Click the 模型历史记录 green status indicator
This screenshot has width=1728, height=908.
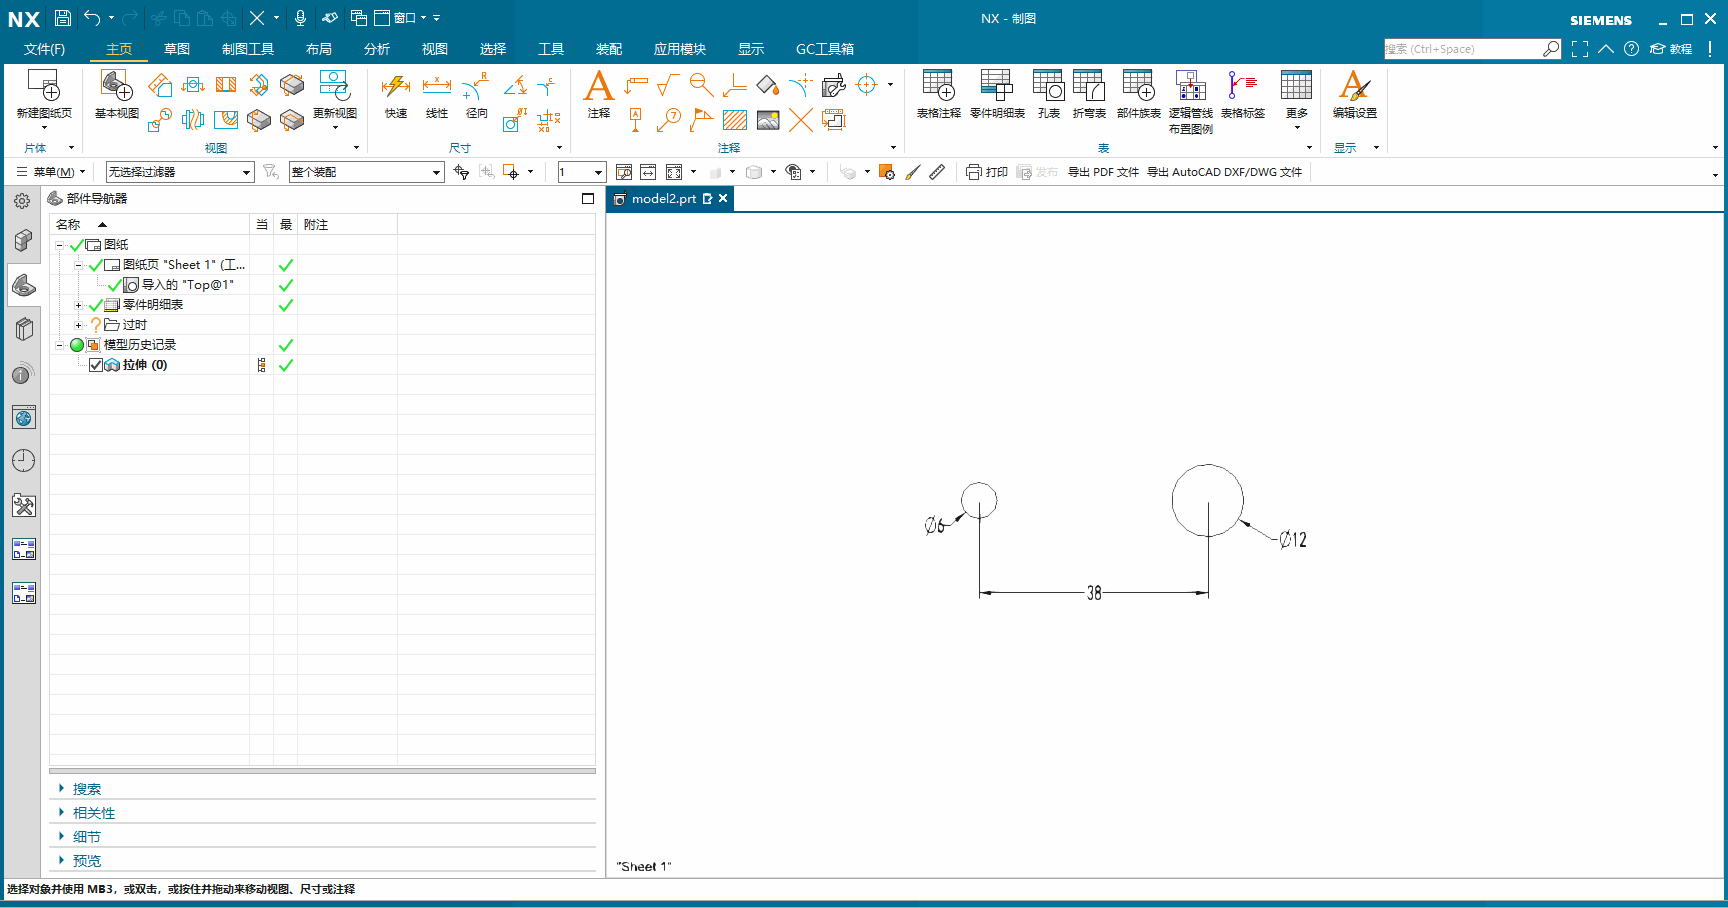click(77, 345)
